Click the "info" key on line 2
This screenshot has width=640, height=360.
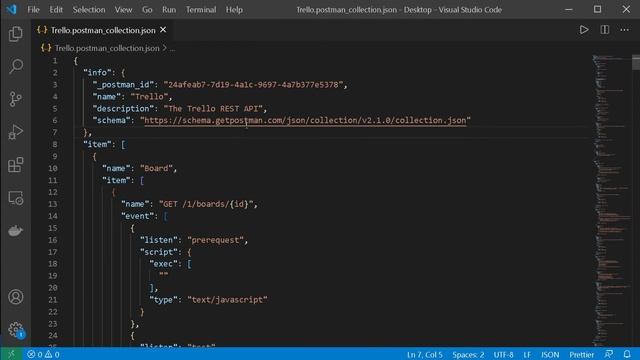(x=97, y=73)
